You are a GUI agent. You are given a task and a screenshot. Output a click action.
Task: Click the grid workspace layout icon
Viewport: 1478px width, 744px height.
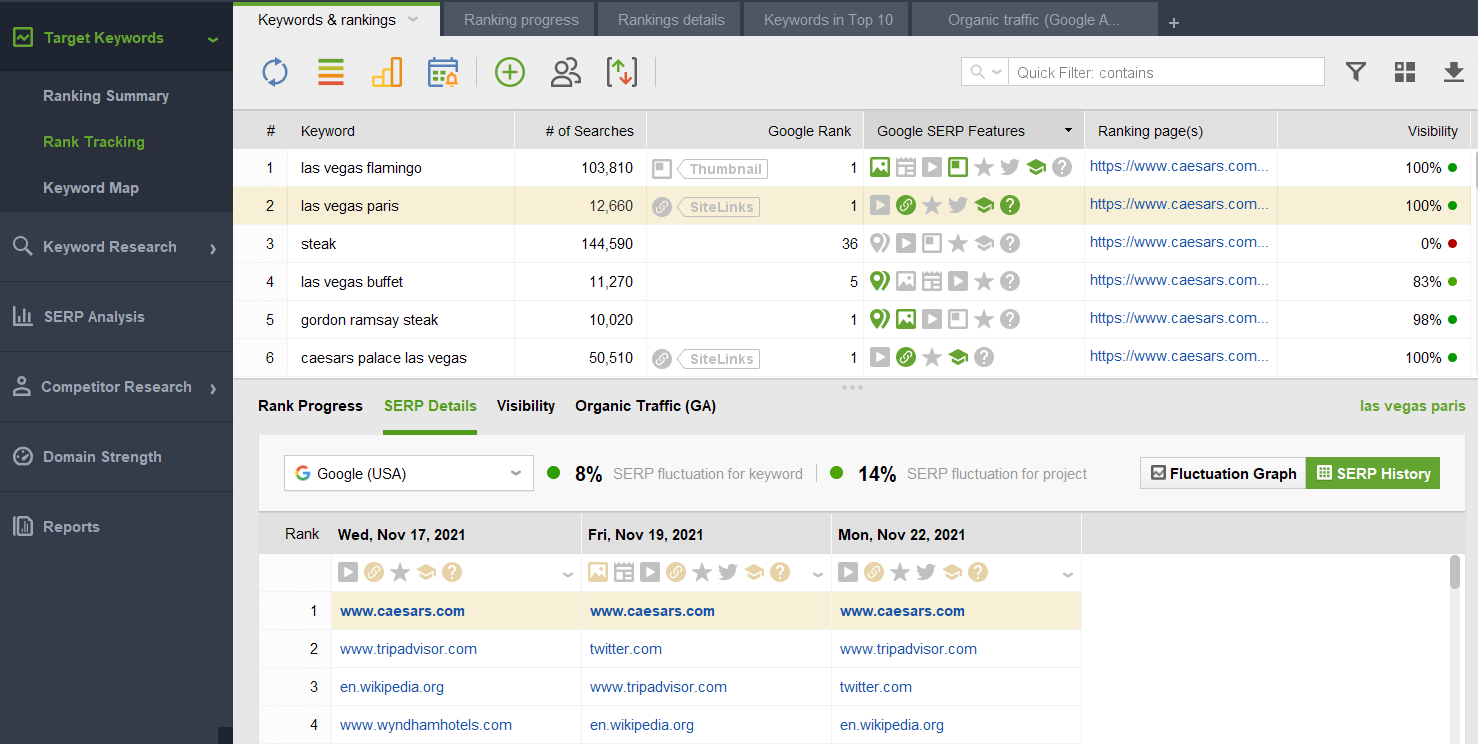1405,72
